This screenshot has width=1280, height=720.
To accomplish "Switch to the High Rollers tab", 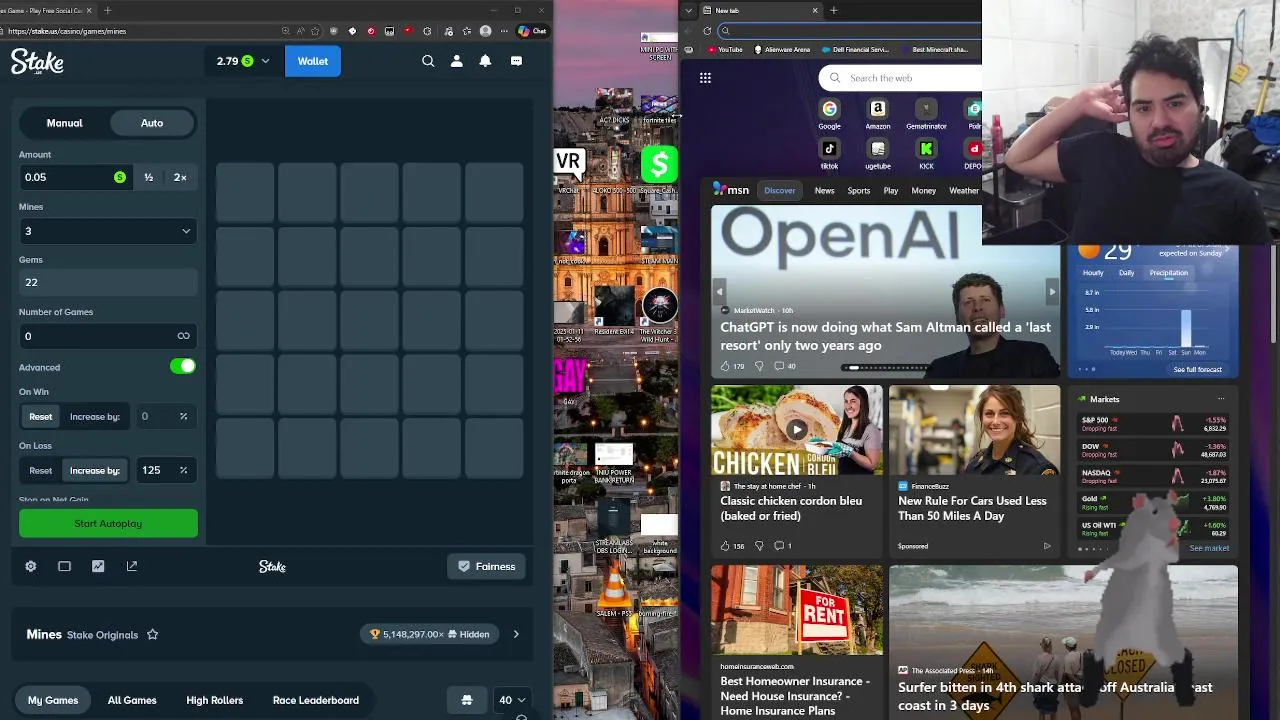I will [214, 700].
